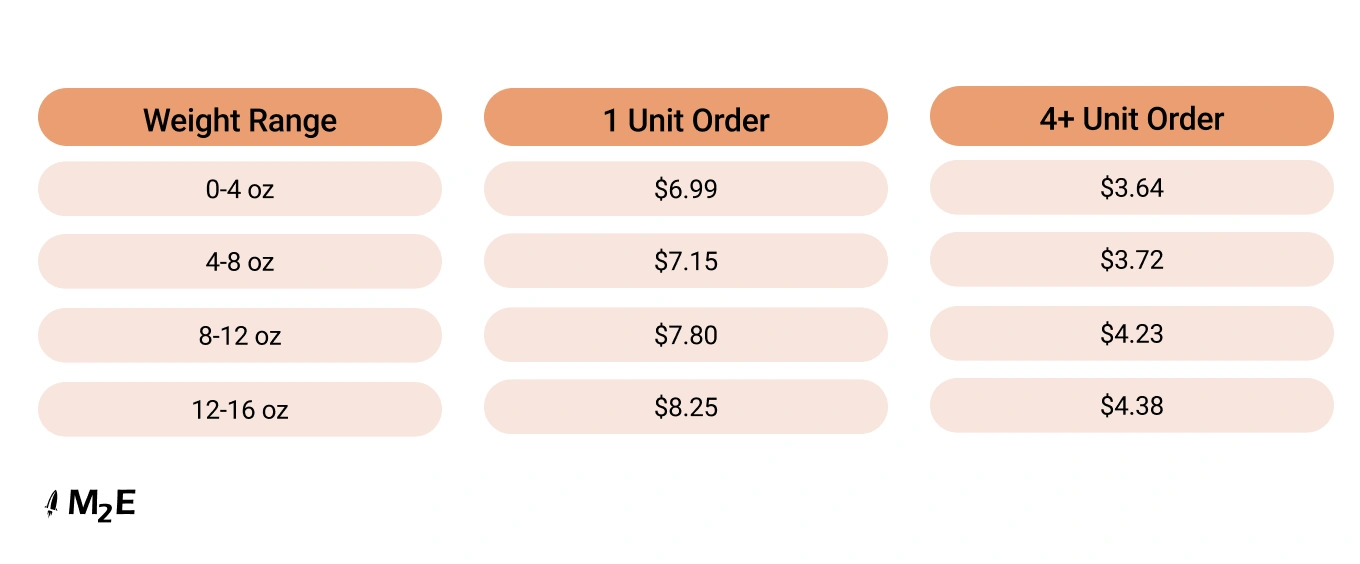The height and width of the screenshot is (564, 1360).
Task: Click the subscript 2 in the logo
Action: (x=104, y=513)
